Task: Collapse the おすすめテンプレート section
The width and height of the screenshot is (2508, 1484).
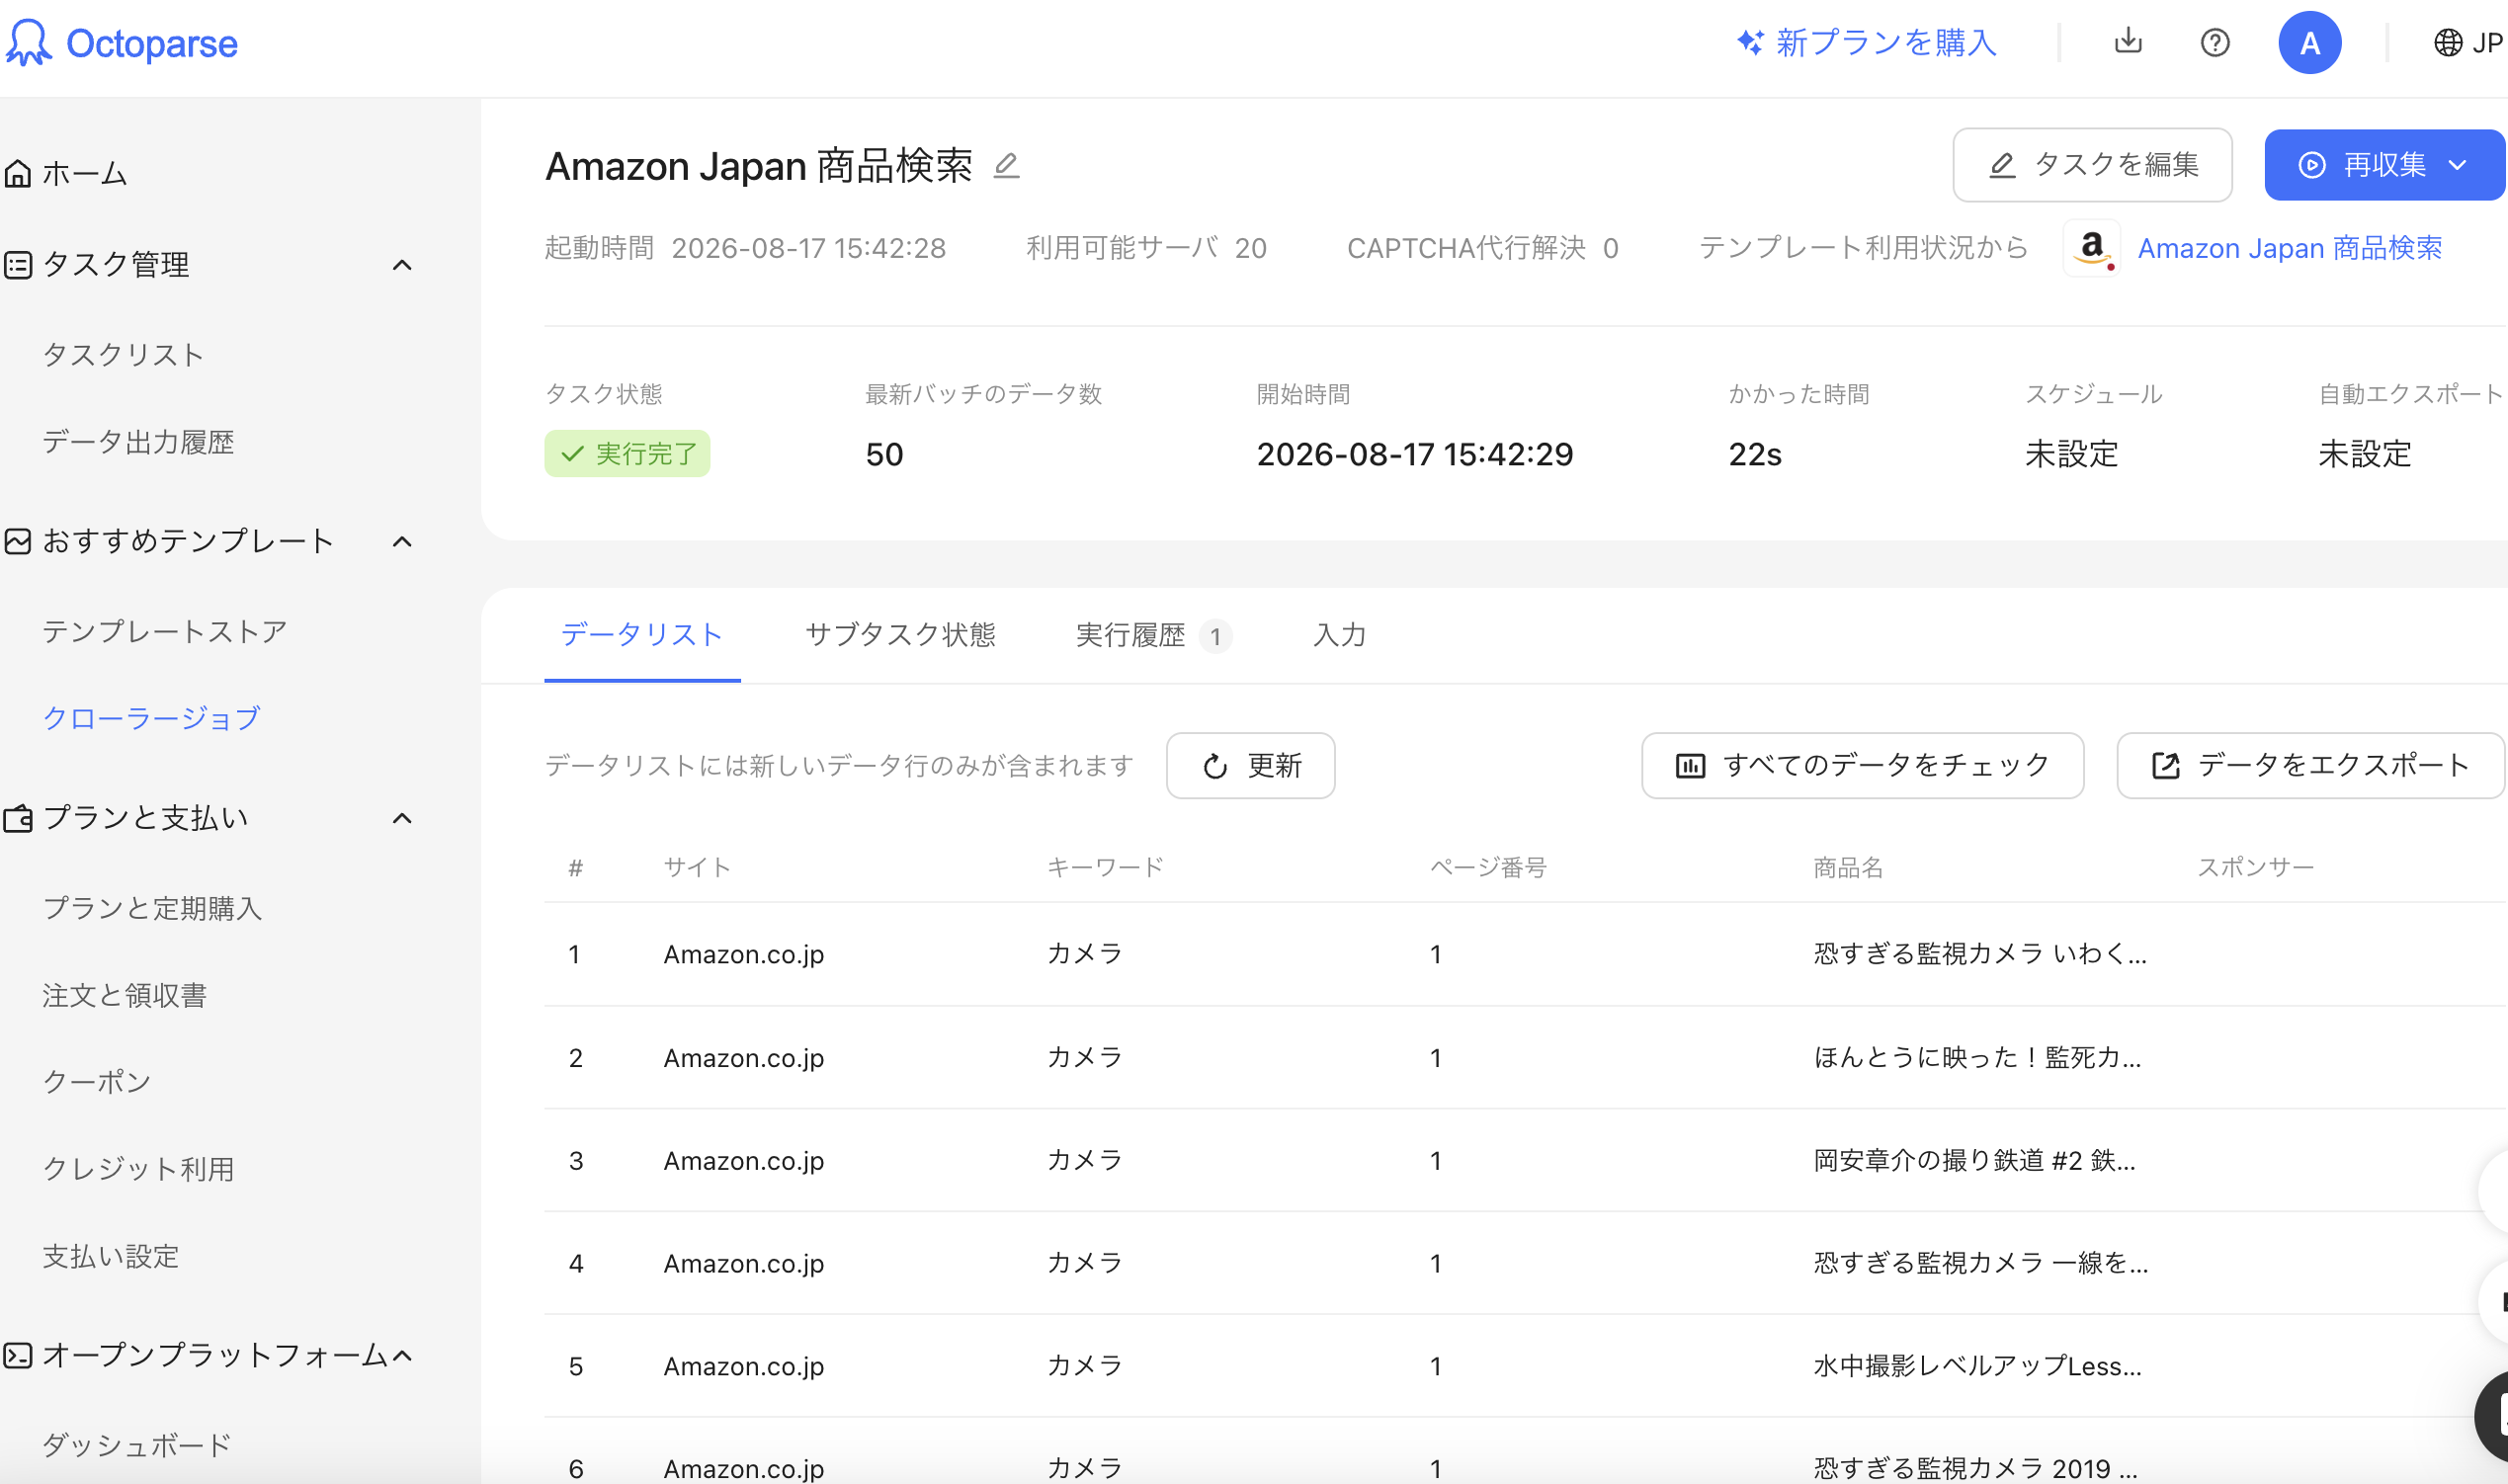Action: point(402,542)
